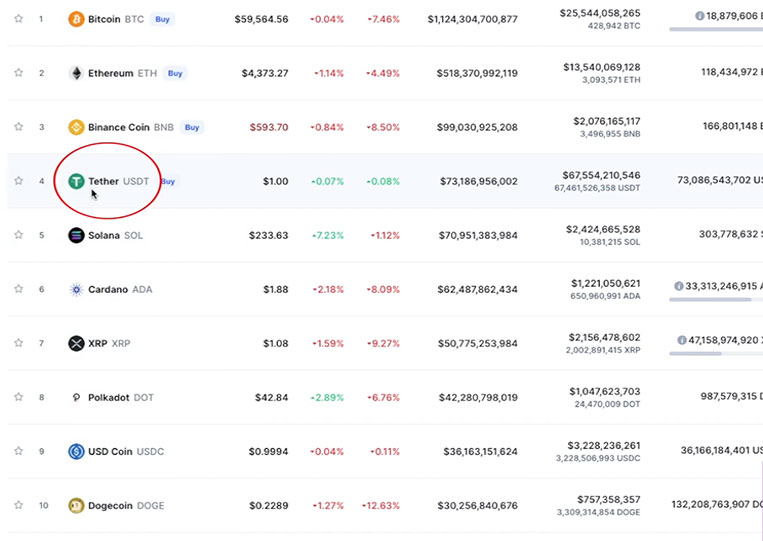Click XRP market cap $50,775,253,984

pos(478,343)
